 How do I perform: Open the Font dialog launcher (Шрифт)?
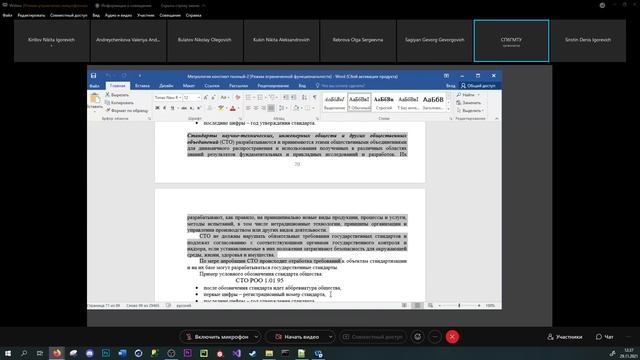tap(240, 118)
